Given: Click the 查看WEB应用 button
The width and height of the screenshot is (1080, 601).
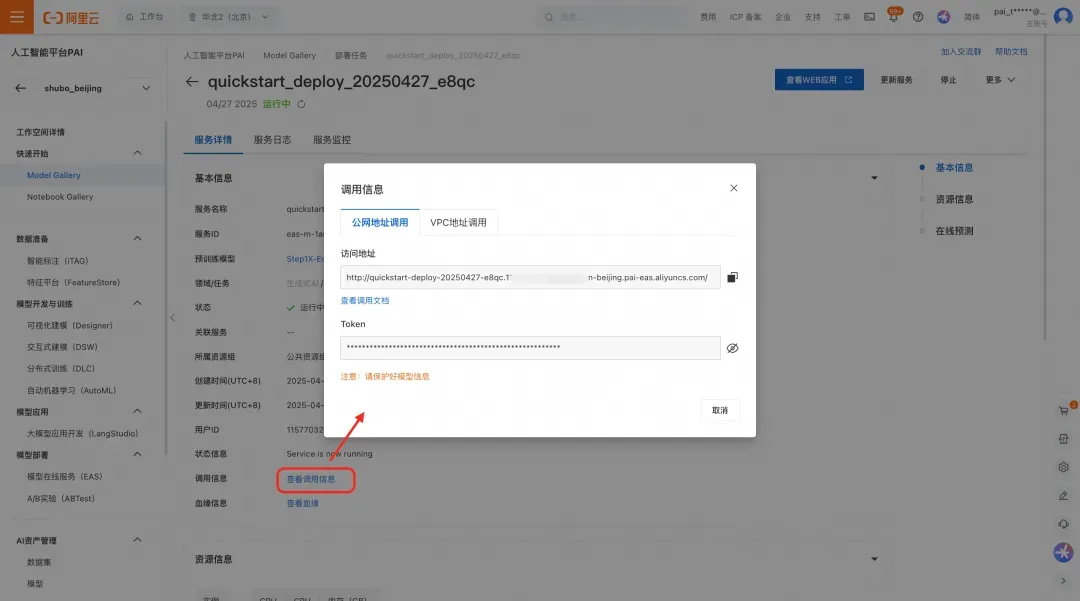Looking at the screenshot, I should click(819, 80).
